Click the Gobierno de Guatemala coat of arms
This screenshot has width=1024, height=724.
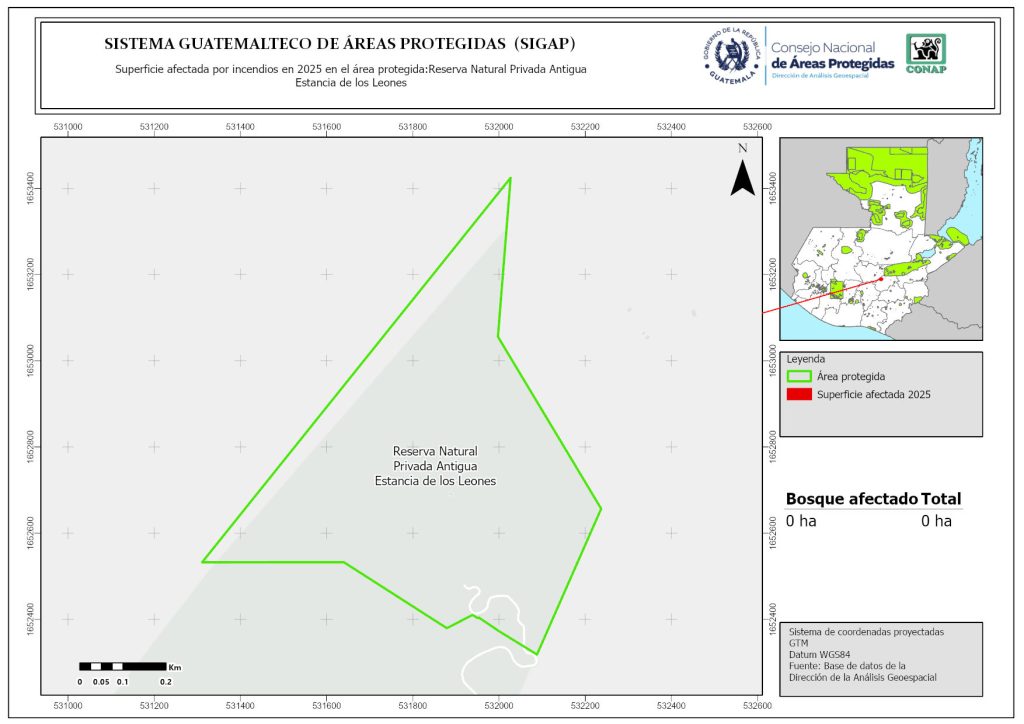pos(733,55)
